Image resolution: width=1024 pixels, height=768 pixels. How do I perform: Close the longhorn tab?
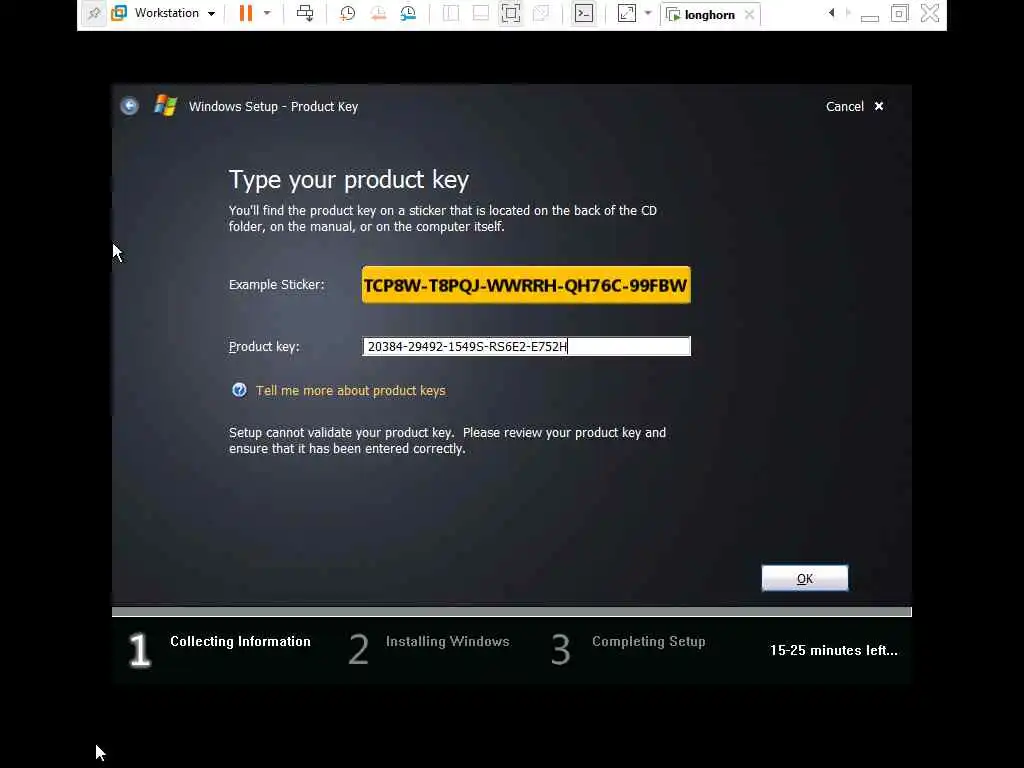pos(750,14)
